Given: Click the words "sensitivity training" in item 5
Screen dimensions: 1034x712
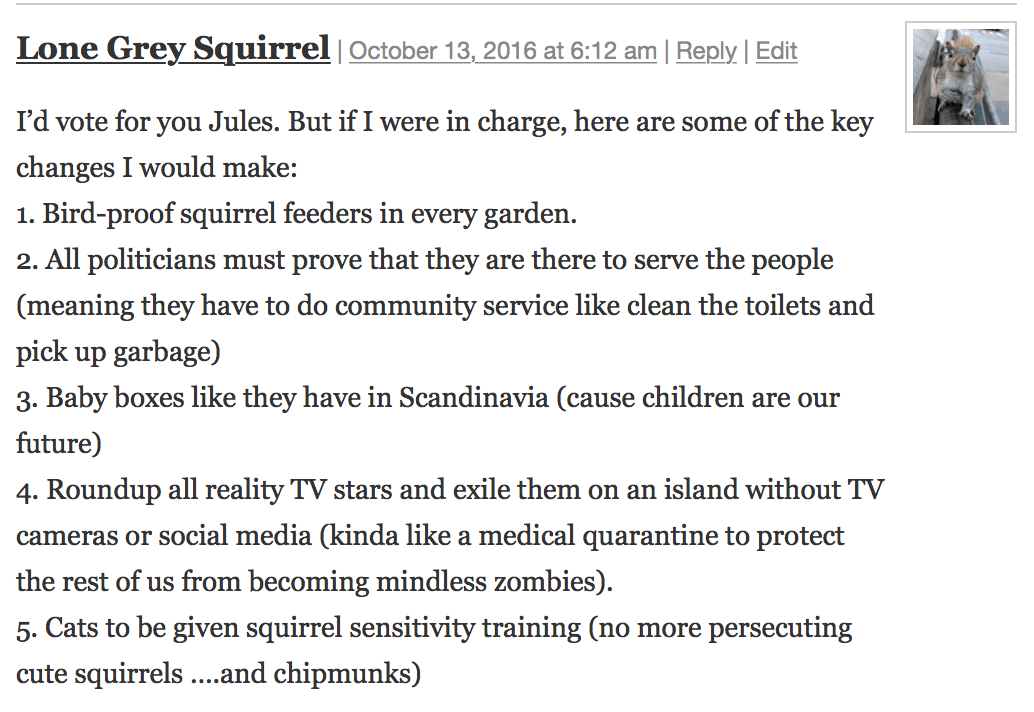Looking at the screenshot, I should (482, 628).
